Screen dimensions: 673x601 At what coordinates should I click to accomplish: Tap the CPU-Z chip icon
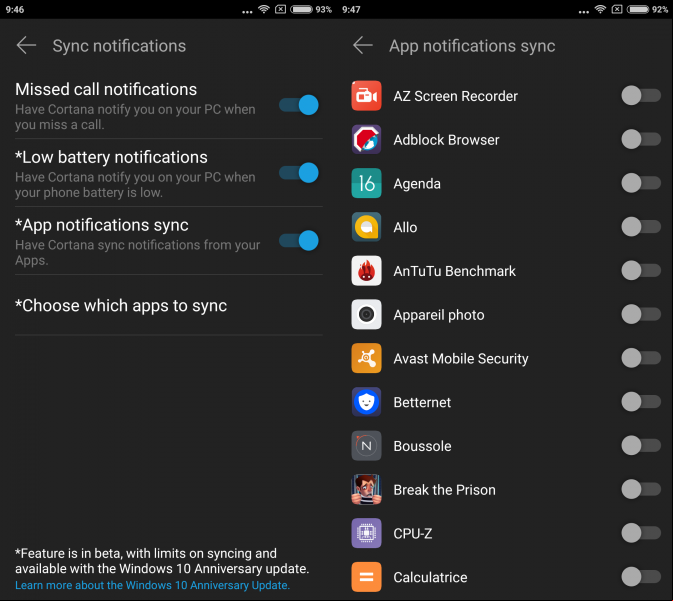pyautogui.click(x=366, y=534)
